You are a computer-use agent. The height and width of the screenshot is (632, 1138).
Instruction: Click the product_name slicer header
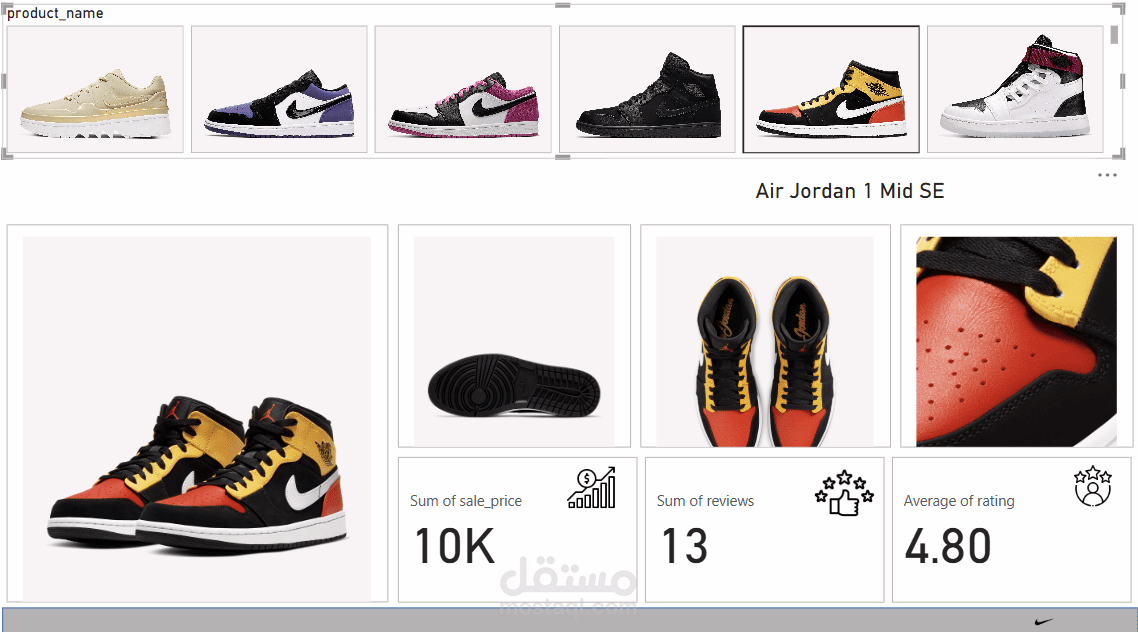[55, 13]
